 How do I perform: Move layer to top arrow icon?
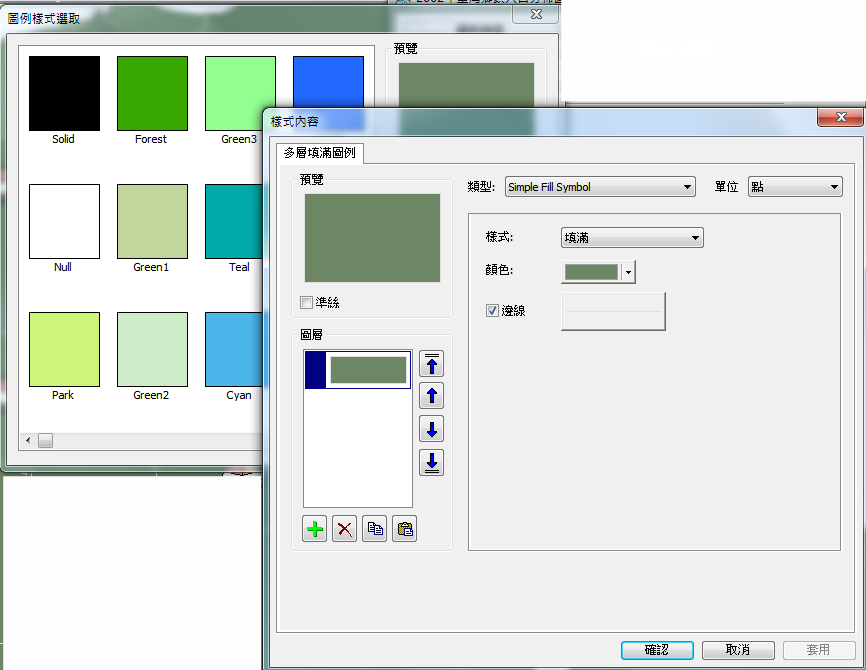pyautogui.click(x=431, y=364)
